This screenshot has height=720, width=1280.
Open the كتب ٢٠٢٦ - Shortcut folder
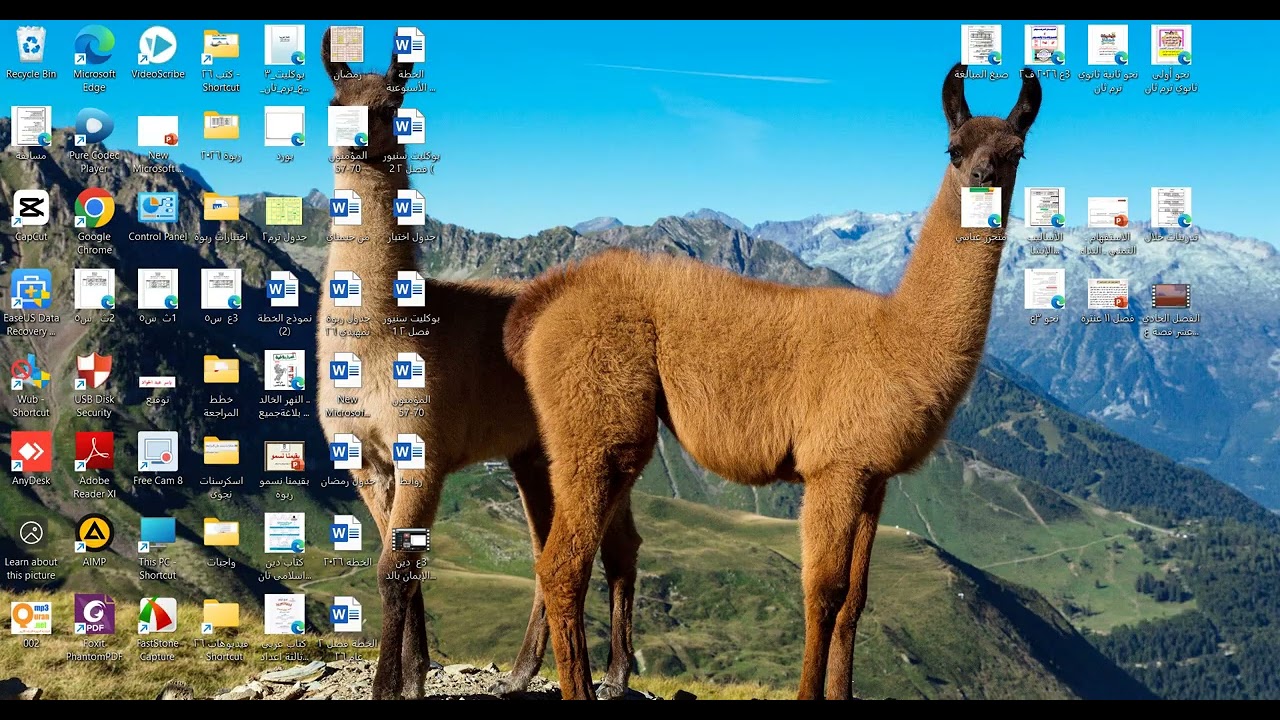221,46
